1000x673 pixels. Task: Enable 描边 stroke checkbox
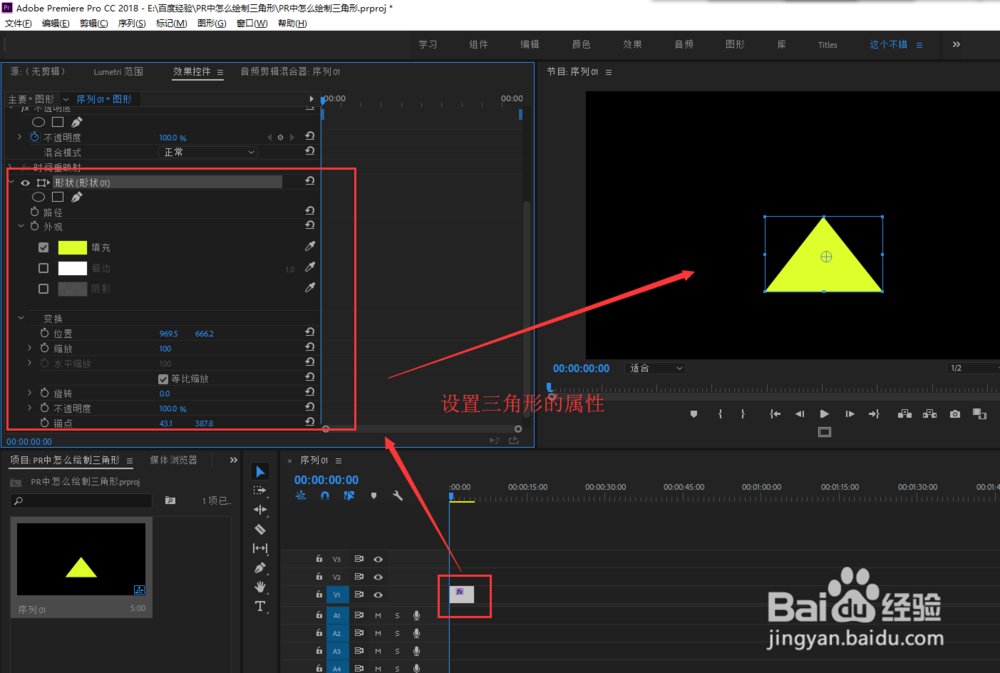point(43,268)
